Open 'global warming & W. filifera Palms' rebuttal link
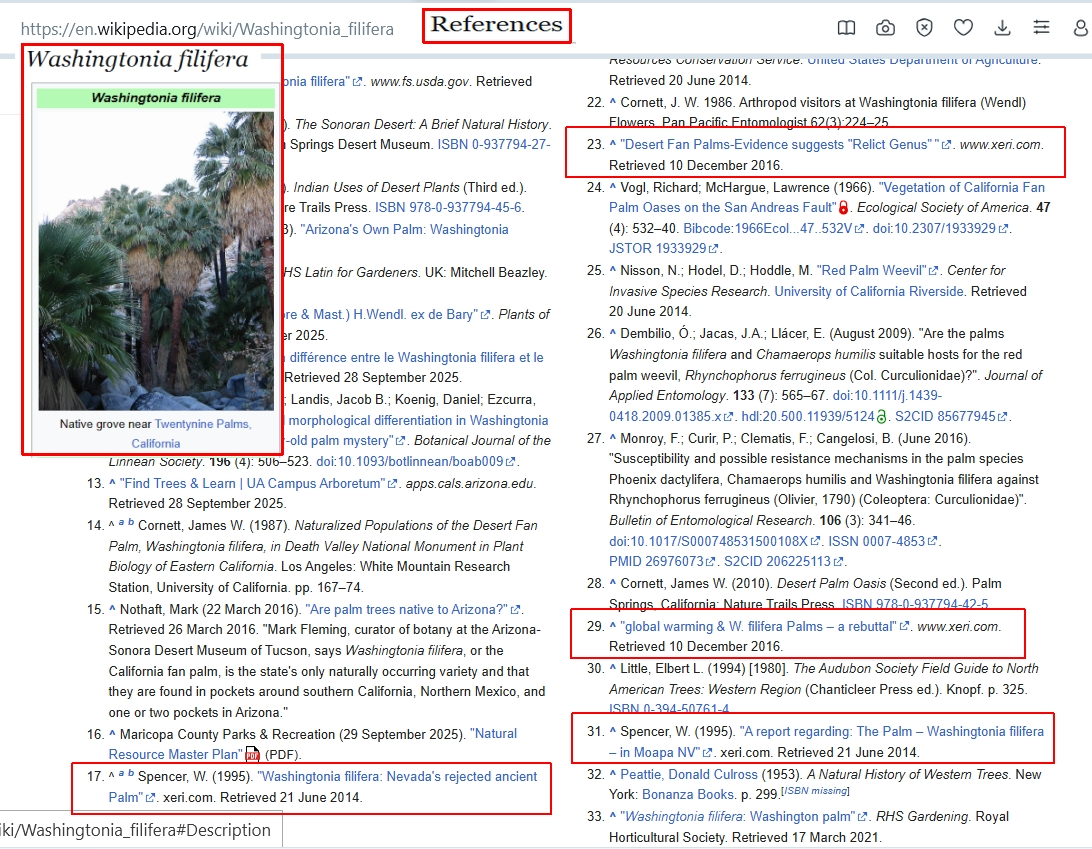 [x=764, y=626]
